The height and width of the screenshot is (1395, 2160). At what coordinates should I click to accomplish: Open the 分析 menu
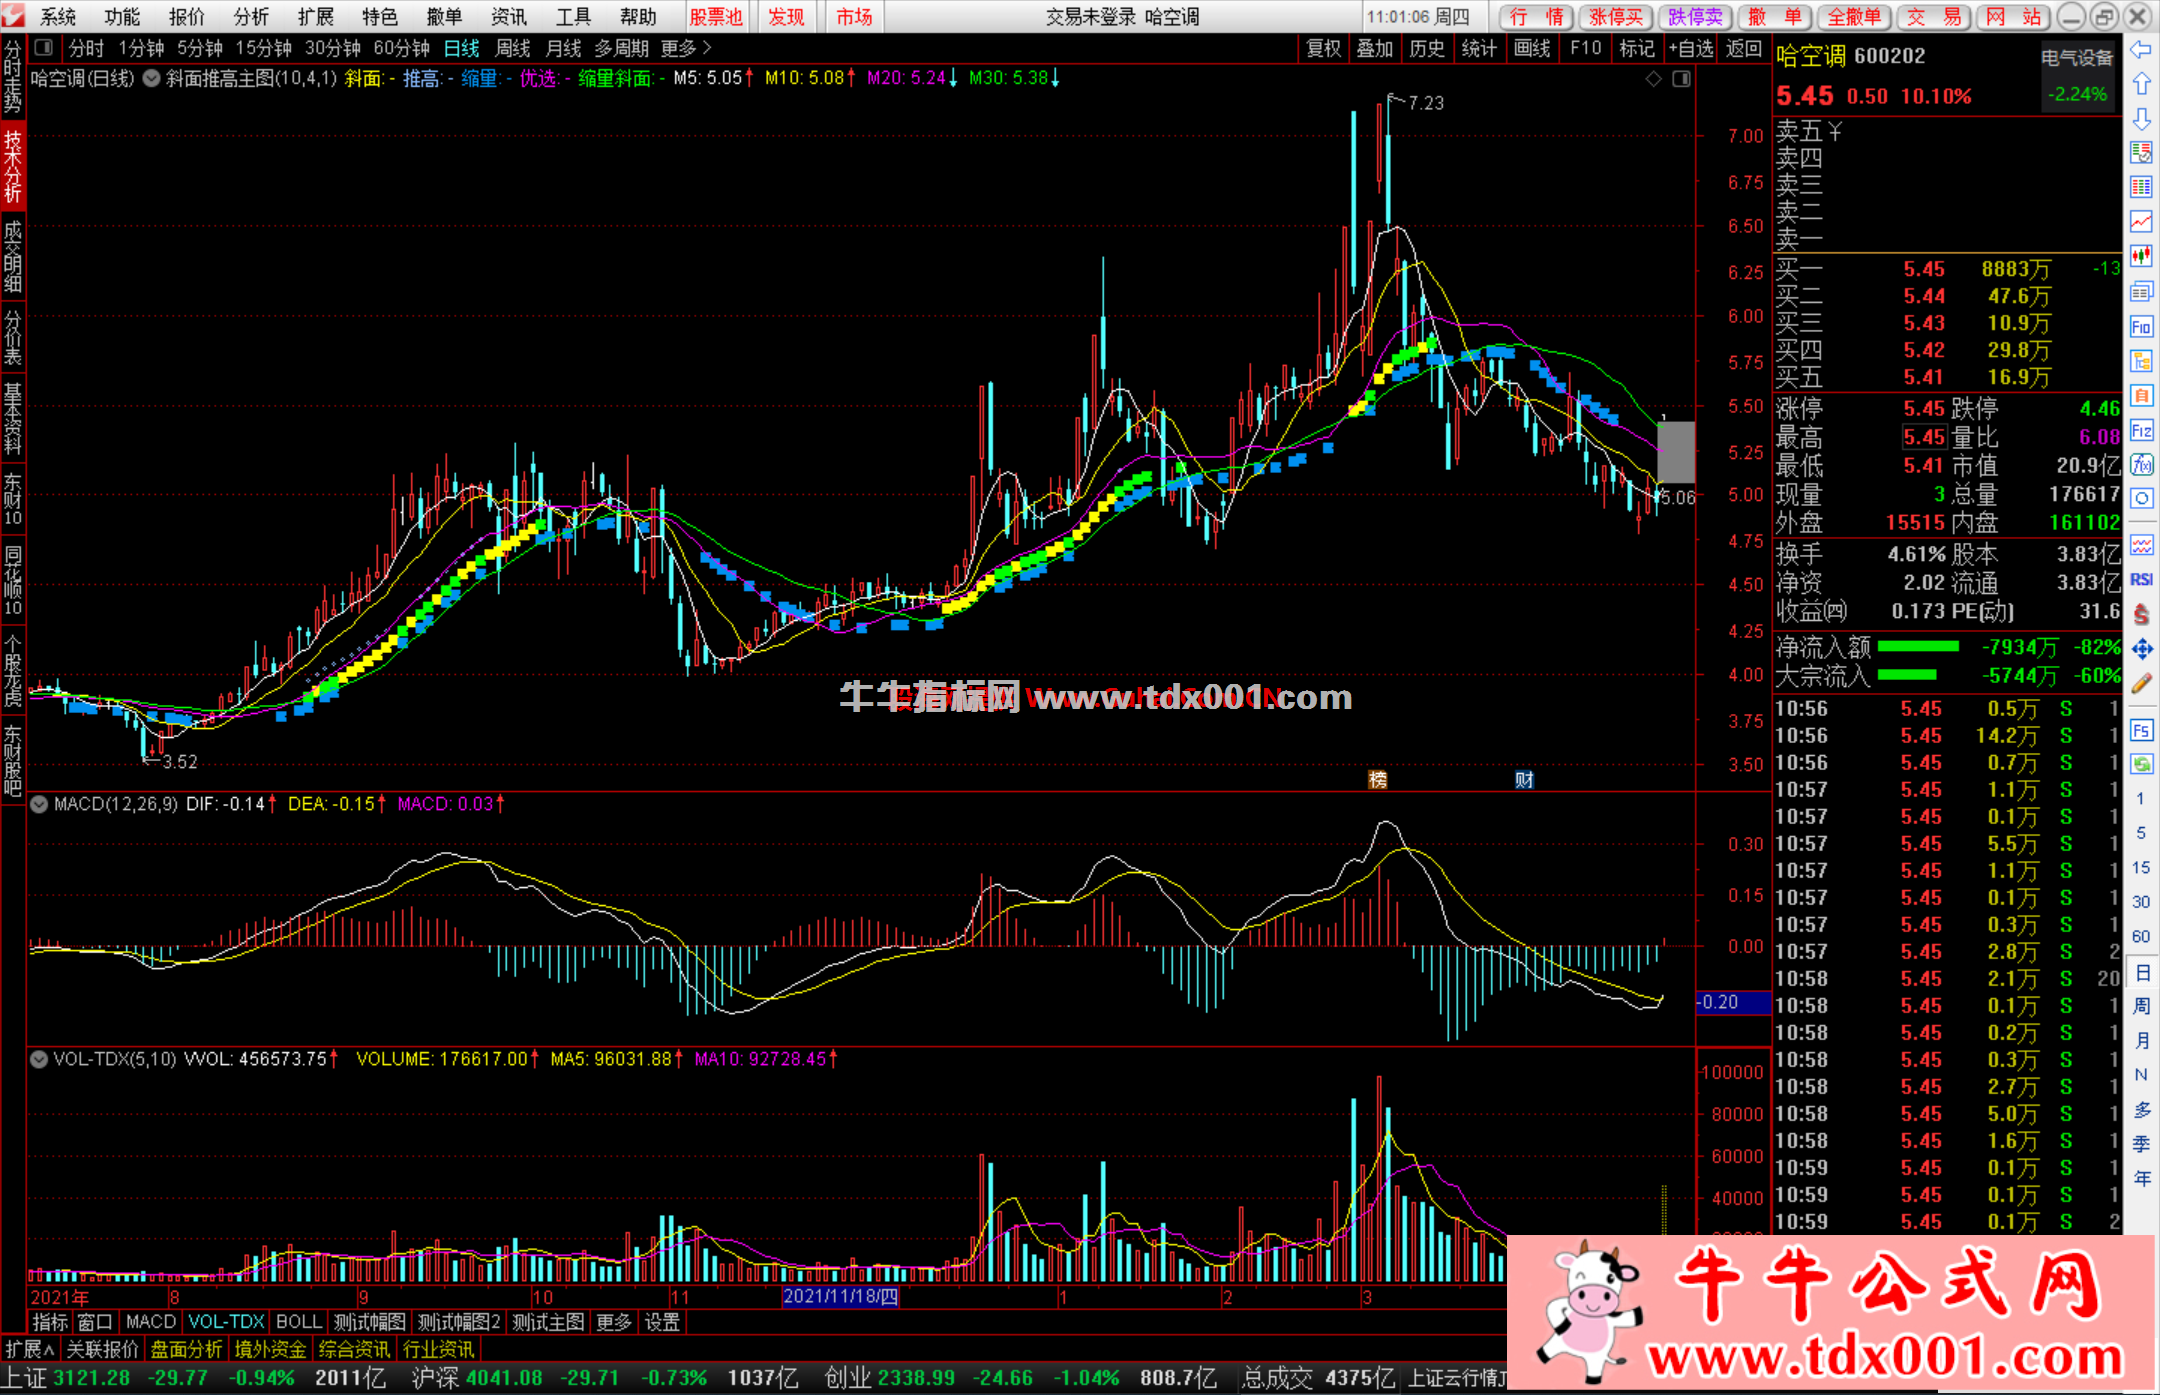pyautogui.click(x=251, y=17)
